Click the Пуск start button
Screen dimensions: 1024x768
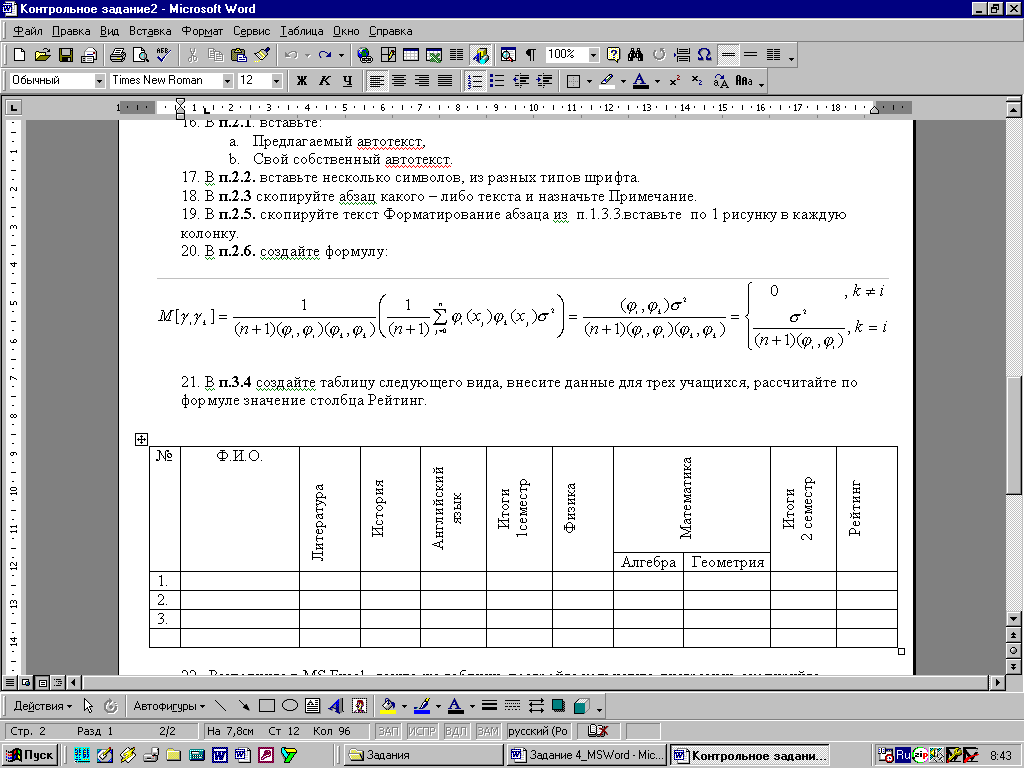pos(30,755)
